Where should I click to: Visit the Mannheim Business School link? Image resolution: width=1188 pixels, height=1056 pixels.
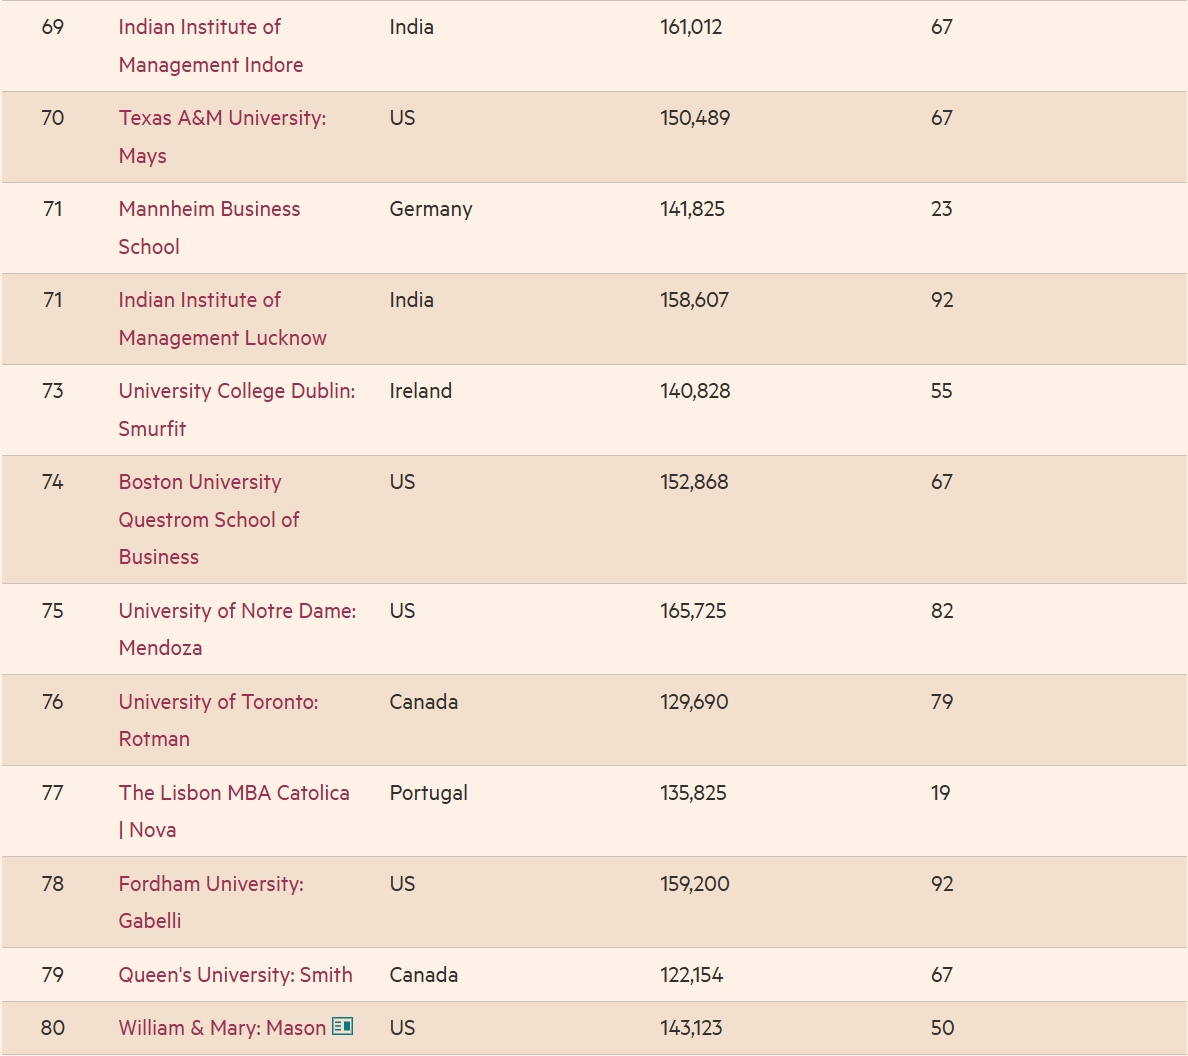(x=209, y=227)
